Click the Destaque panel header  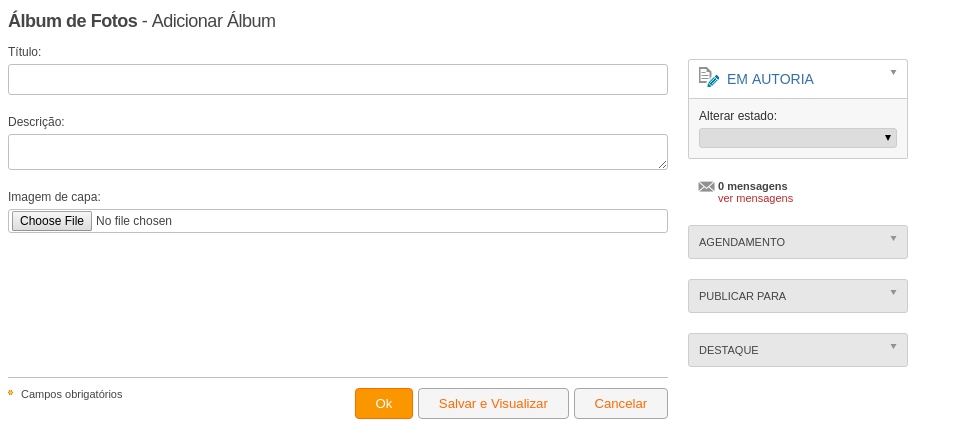pyautogui.click(x=798, y=350)
